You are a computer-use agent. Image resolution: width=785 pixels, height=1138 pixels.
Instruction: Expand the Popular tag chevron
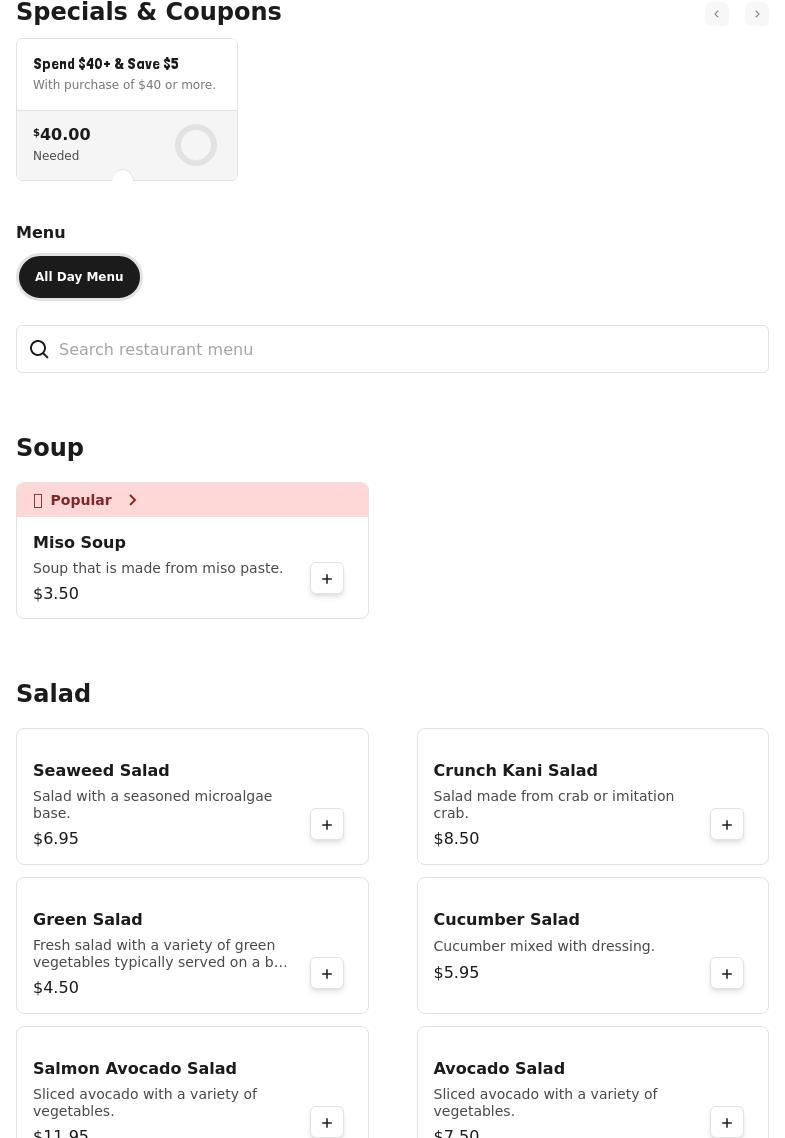click(x=132, y=500)
